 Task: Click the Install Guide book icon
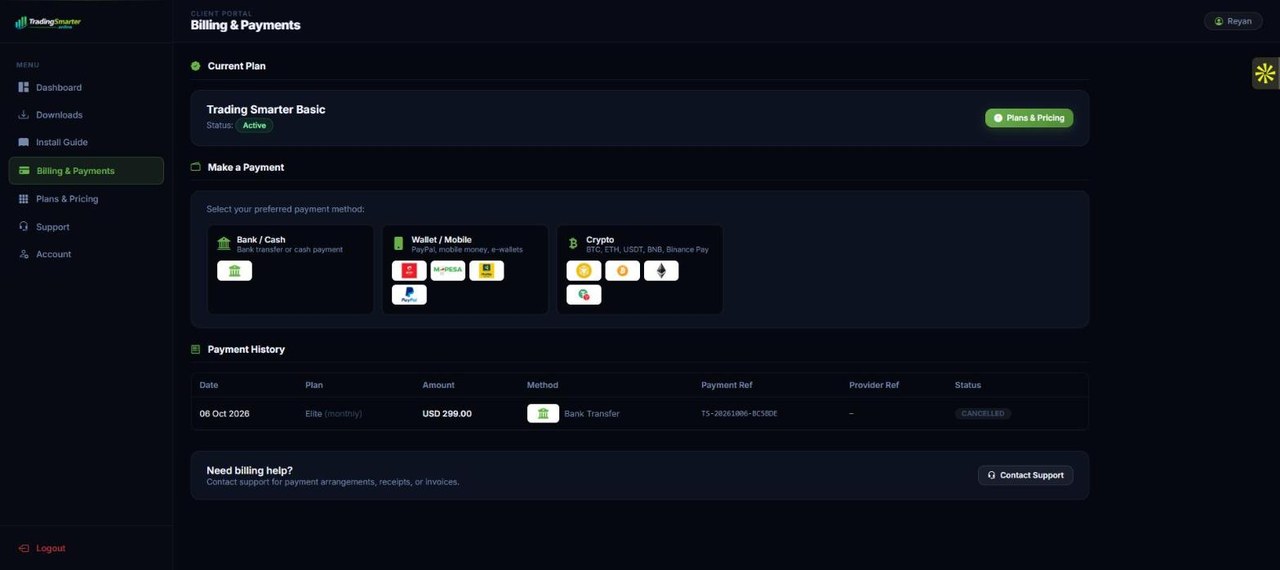(24, 142)
